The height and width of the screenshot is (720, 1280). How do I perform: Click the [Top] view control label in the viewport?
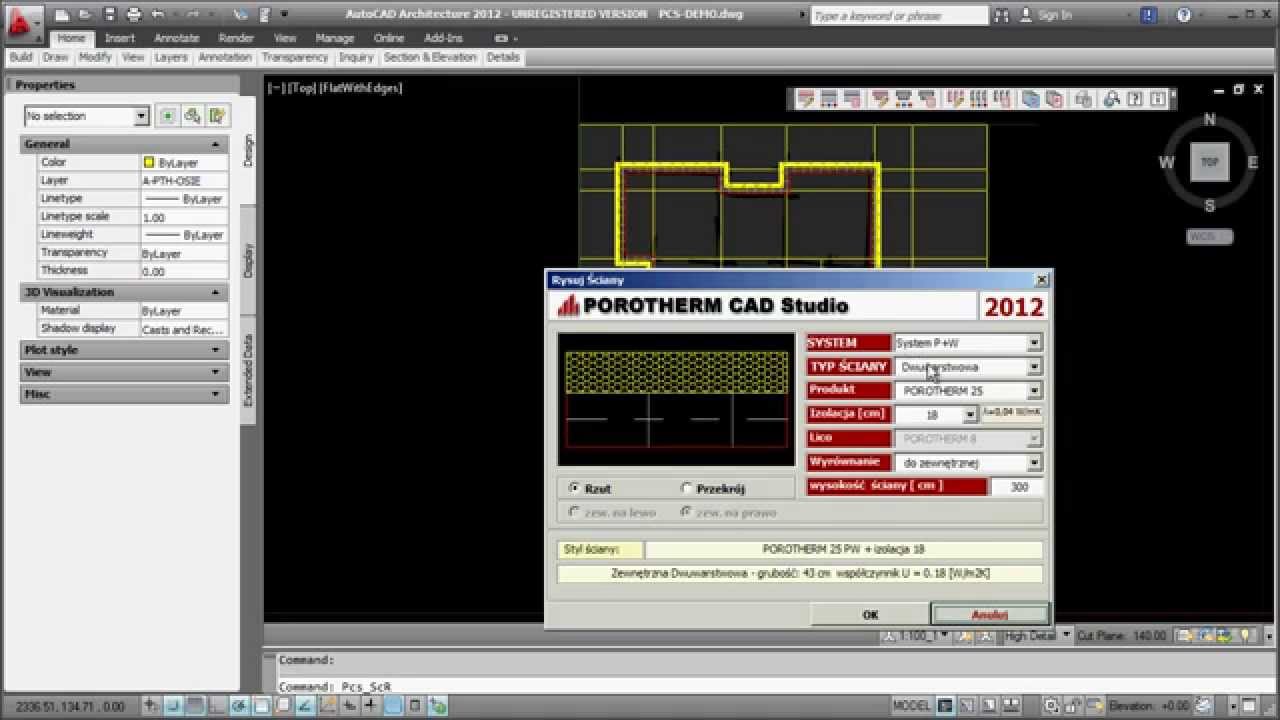point(301,88)
